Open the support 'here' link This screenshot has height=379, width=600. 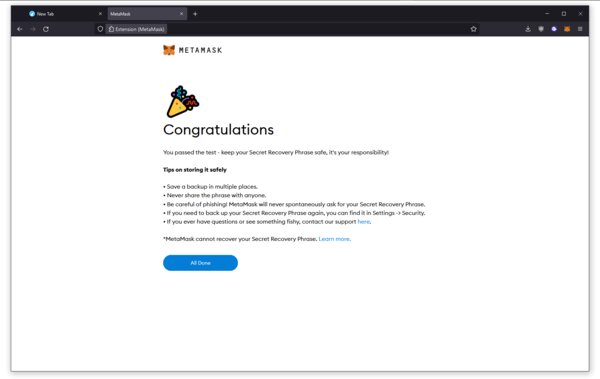364,222
